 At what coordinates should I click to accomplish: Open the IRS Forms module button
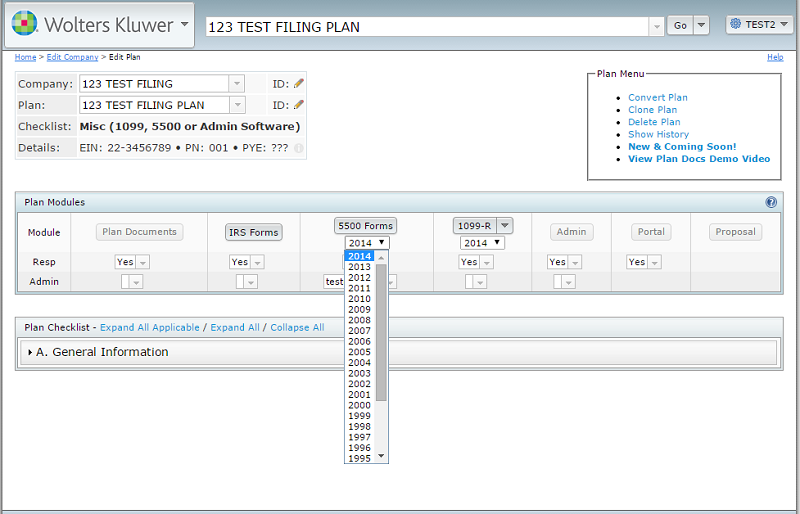click(x=254, y=232)
